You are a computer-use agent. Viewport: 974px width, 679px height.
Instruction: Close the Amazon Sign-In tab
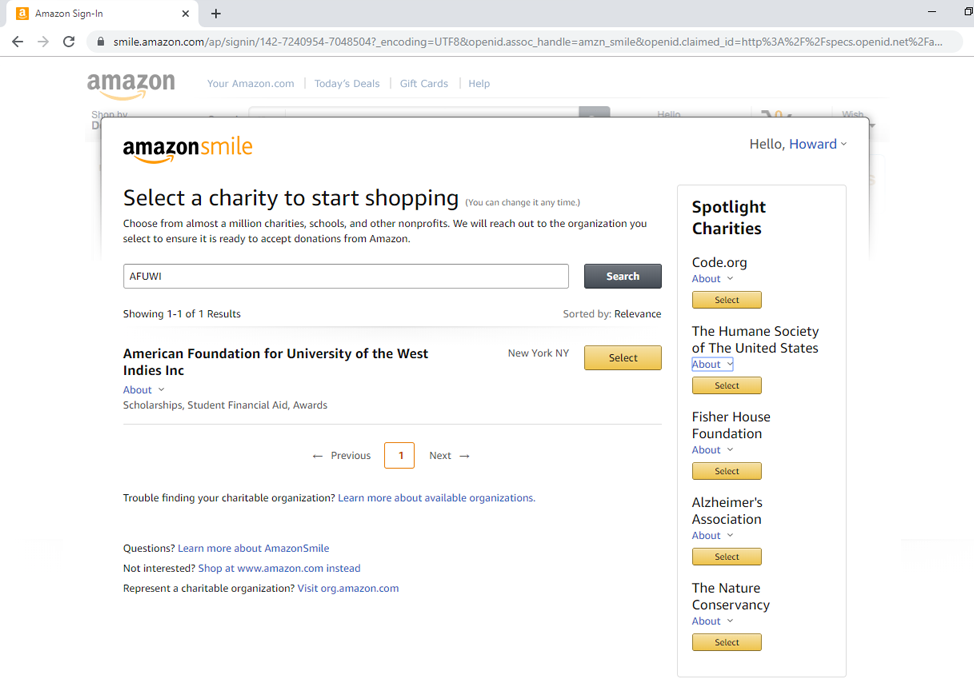(185, 14)
